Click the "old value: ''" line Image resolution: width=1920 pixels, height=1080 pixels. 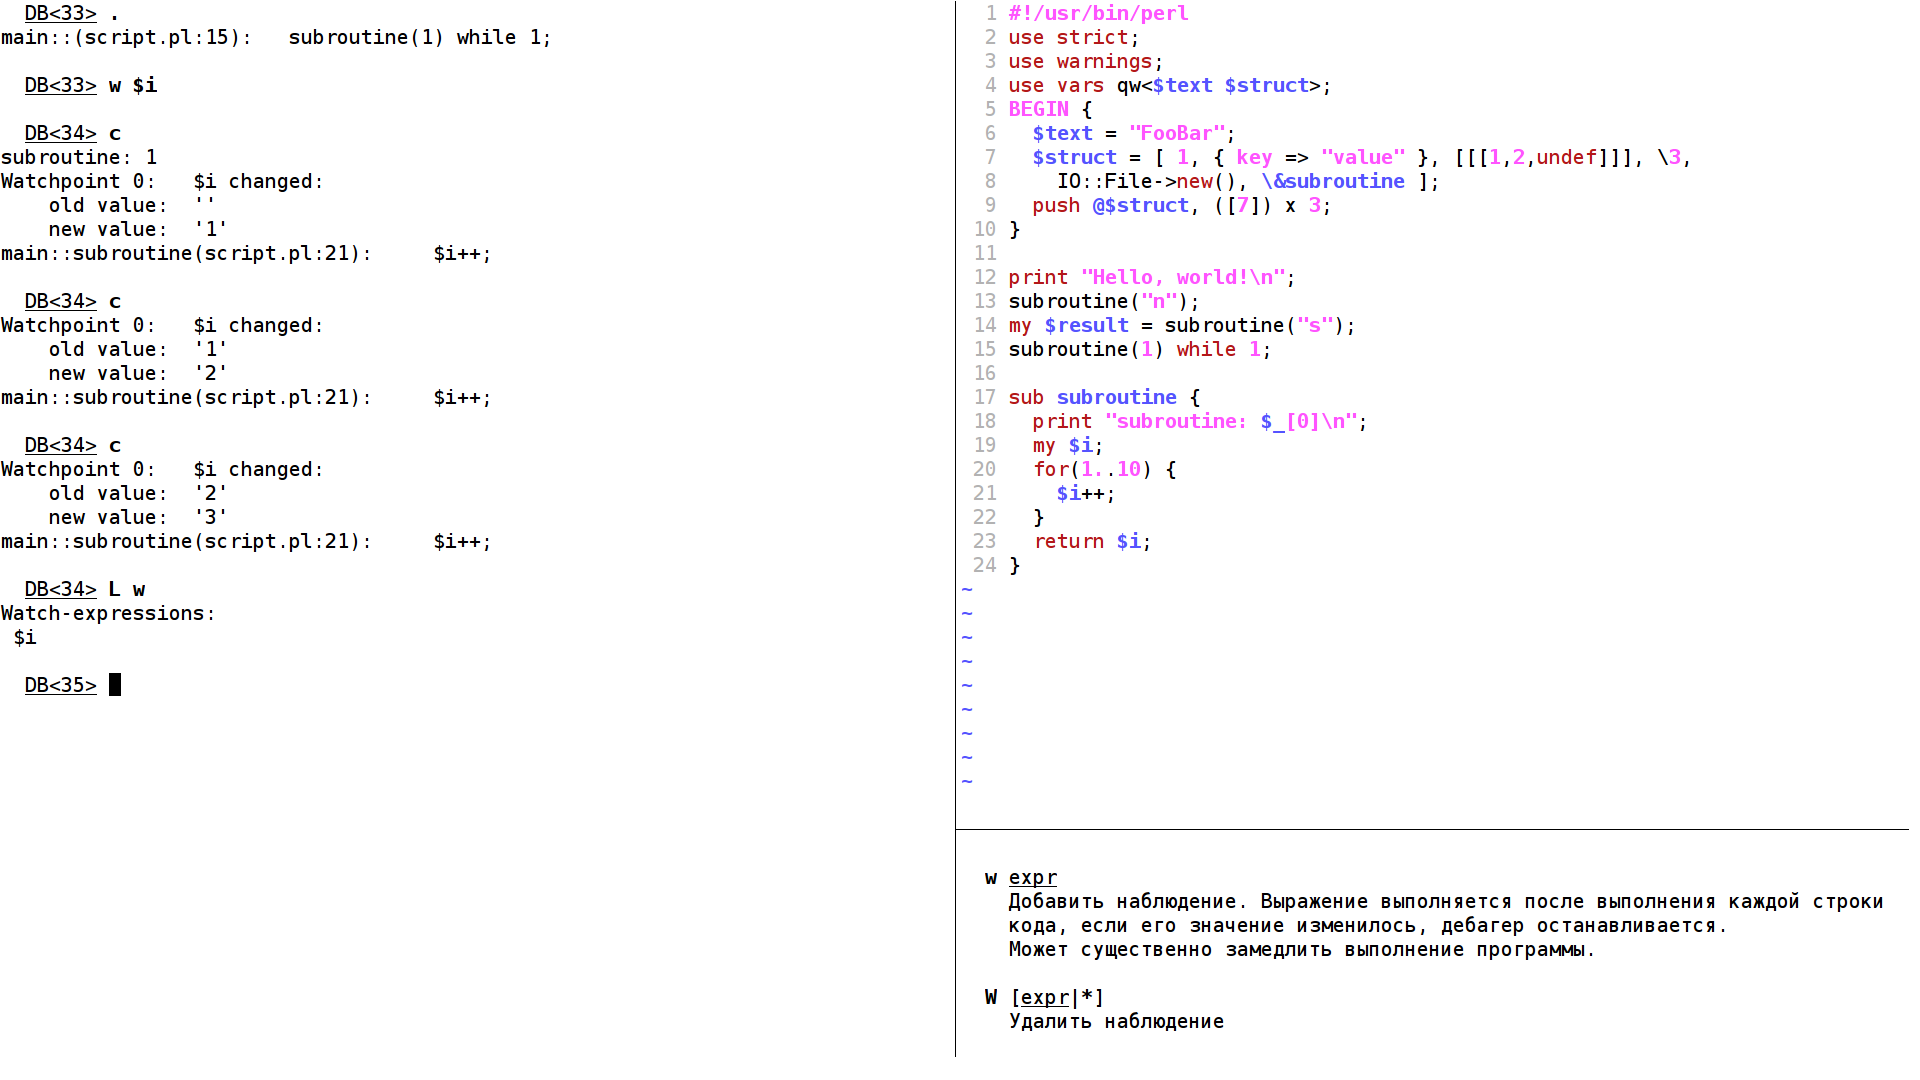click(x=132, y=205)
